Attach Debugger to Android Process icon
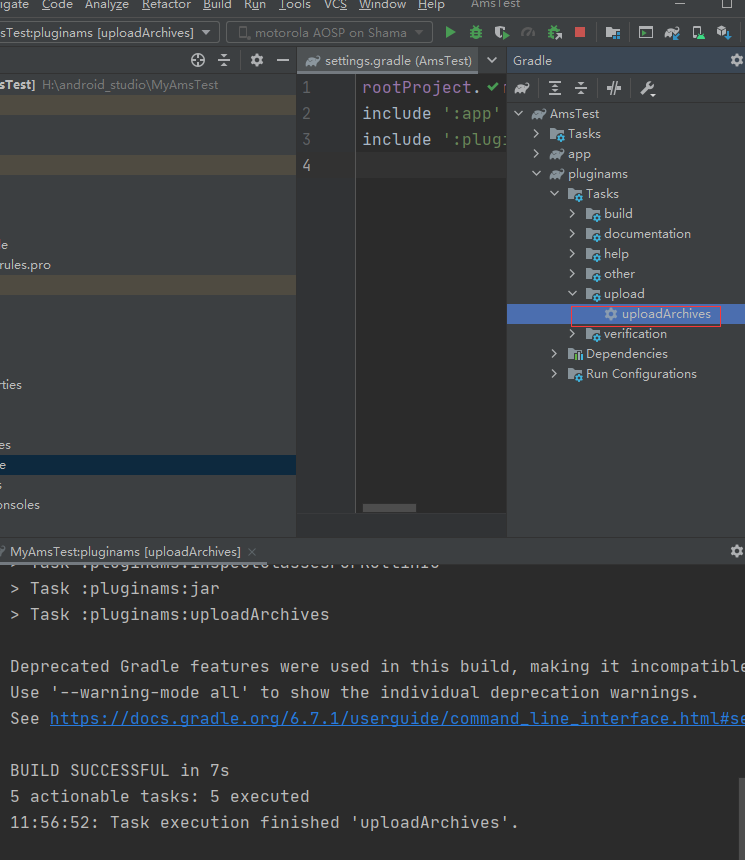Screen dimensions: 745x860 555,32
